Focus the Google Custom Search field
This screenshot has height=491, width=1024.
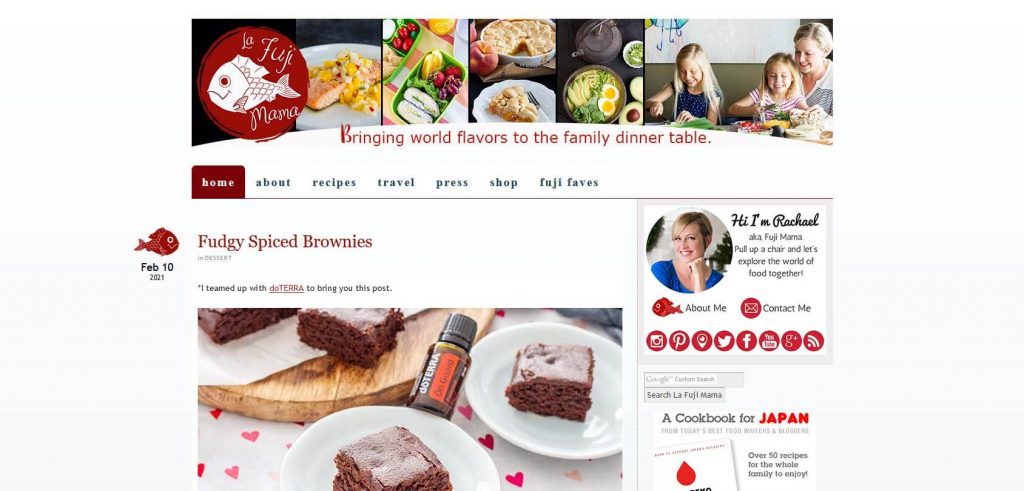coord(694,379)
